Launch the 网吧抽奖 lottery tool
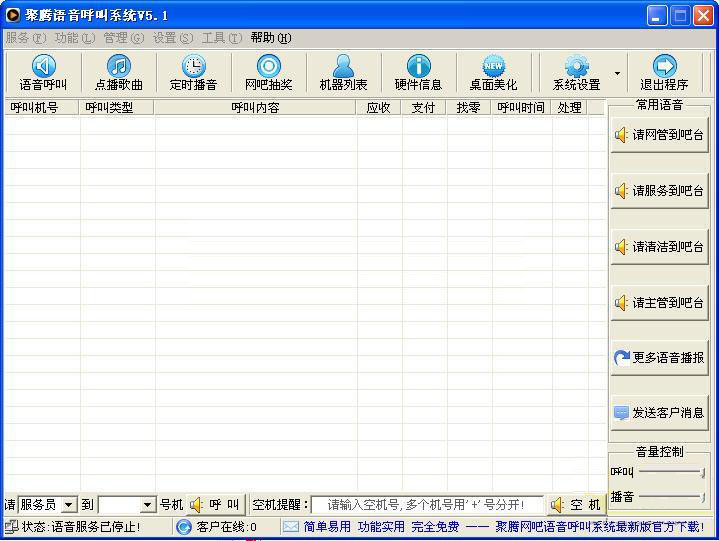 268,73
